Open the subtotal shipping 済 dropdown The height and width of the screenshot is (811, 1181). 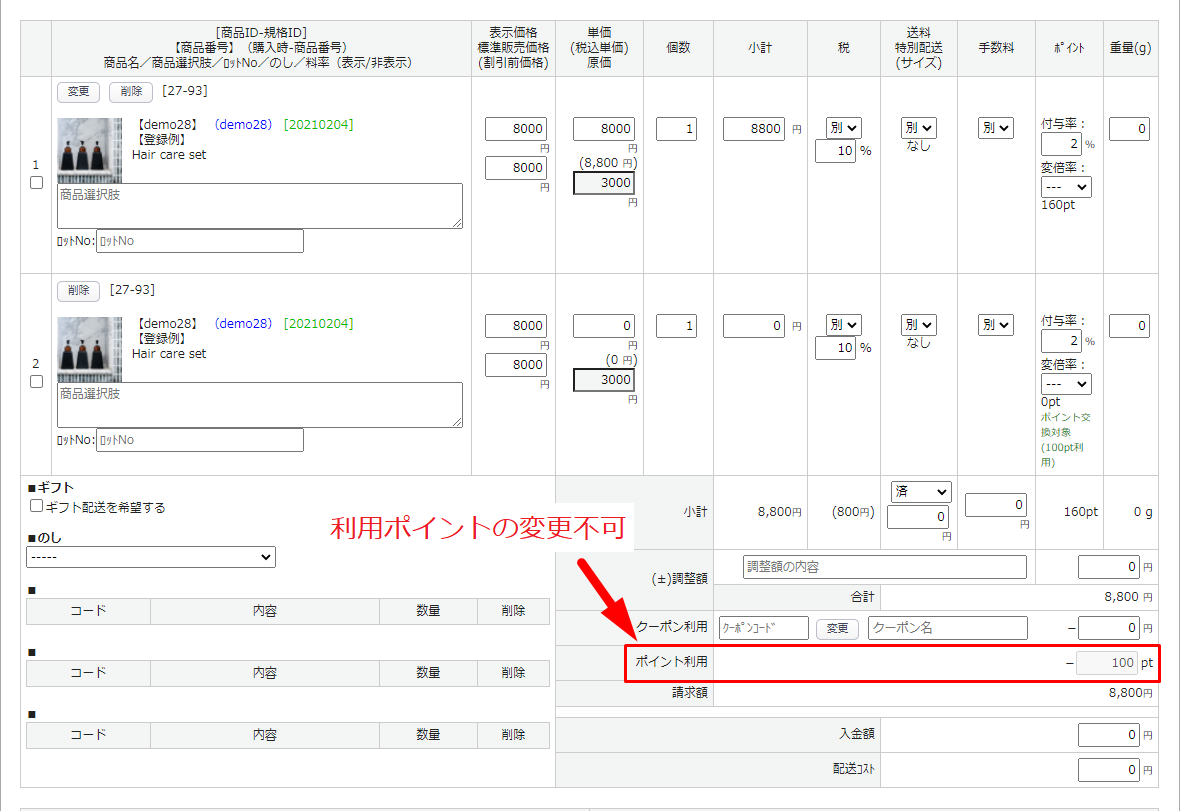click(x=920, y=492)
